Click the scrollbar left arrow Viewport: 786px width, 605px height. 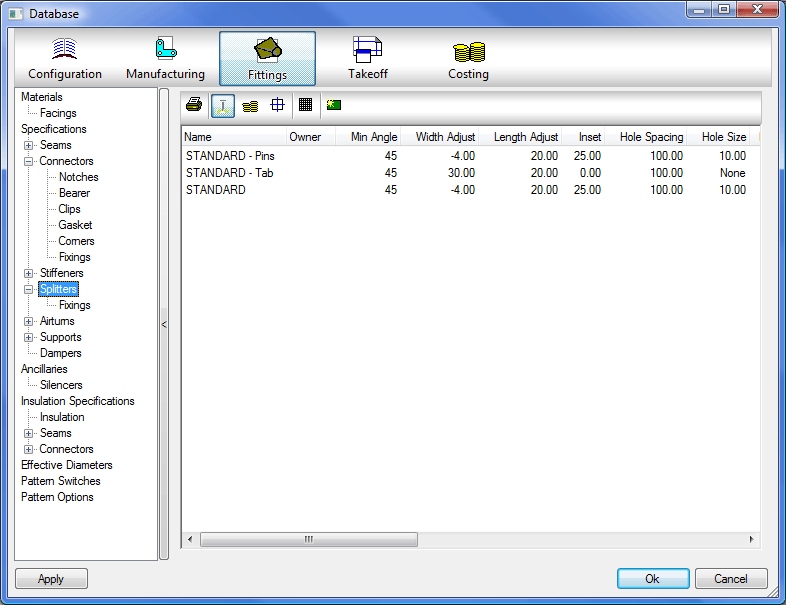tap(190, 539)
